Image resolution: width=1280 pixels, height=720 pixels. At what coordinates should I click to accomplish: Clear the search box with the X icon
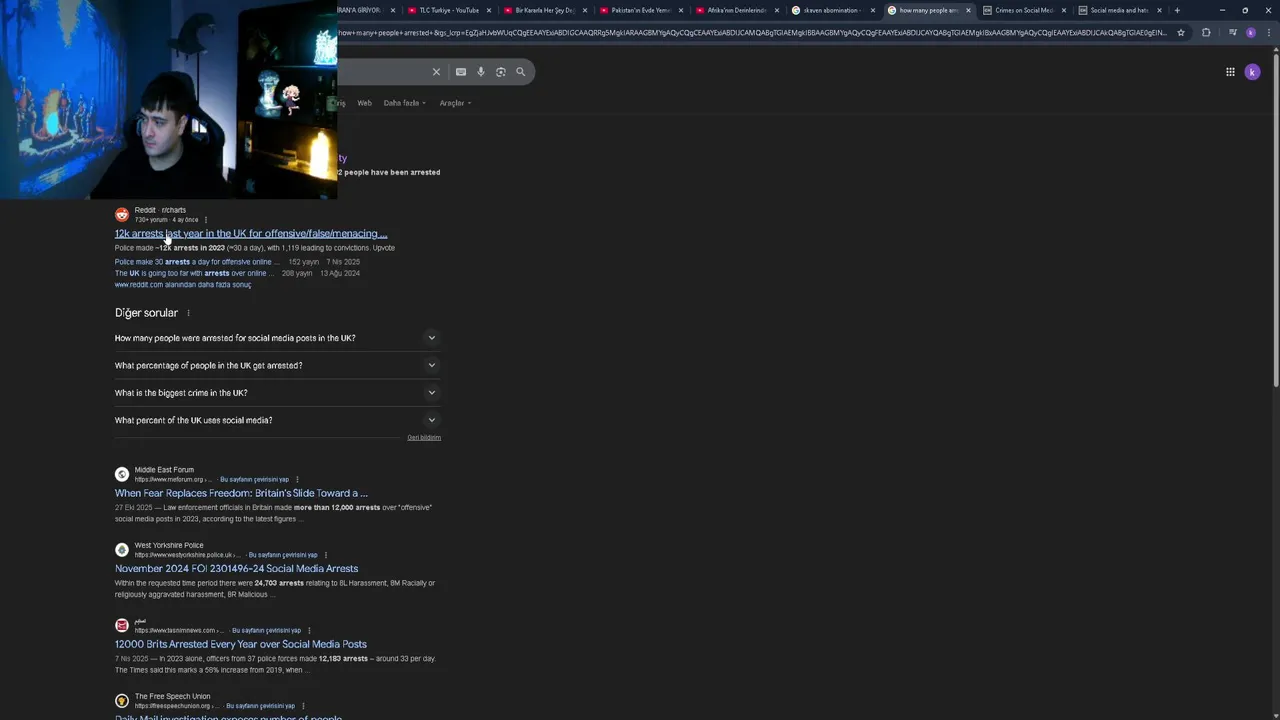click(x=436, y=72)
